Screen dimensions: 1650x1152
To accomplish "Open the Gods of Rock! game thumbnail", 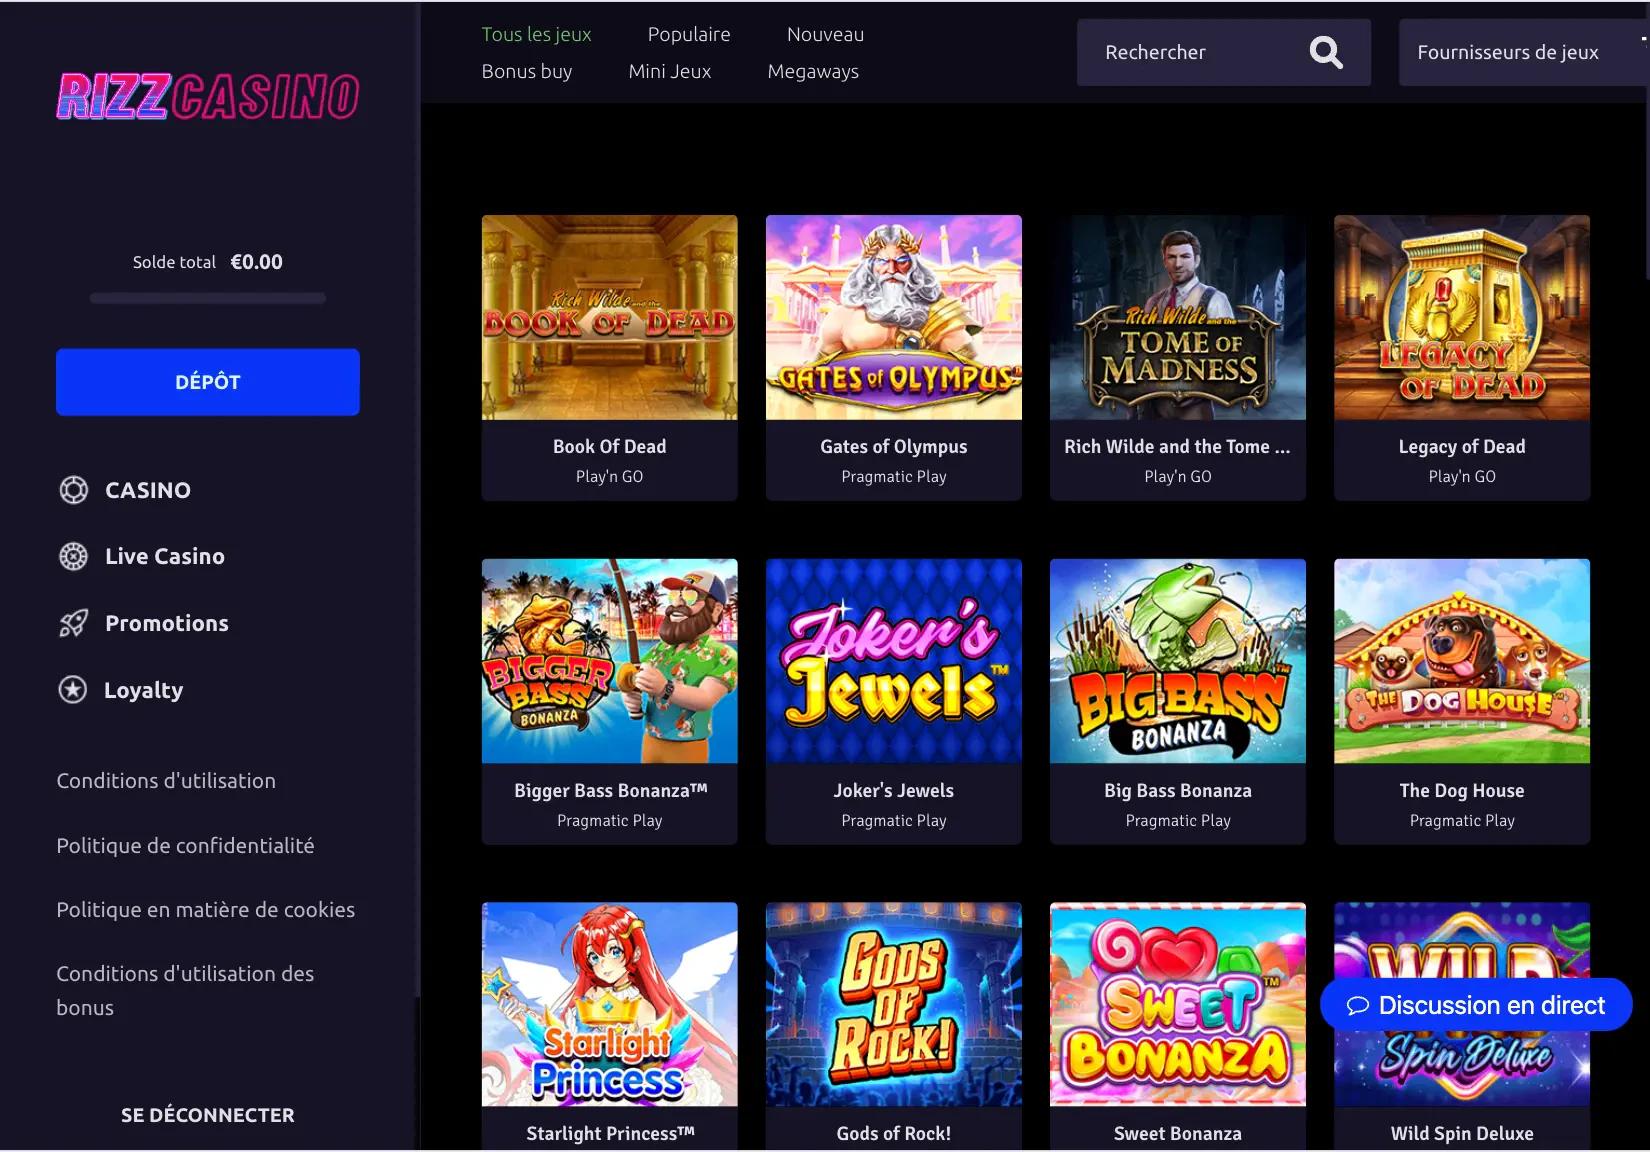I will pyautogui.click(x=894, y=1004).
